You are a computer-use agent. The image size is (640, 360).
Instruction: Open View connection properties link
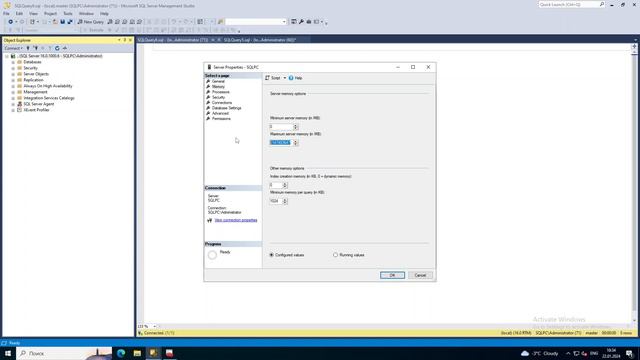tap(236, 220)
